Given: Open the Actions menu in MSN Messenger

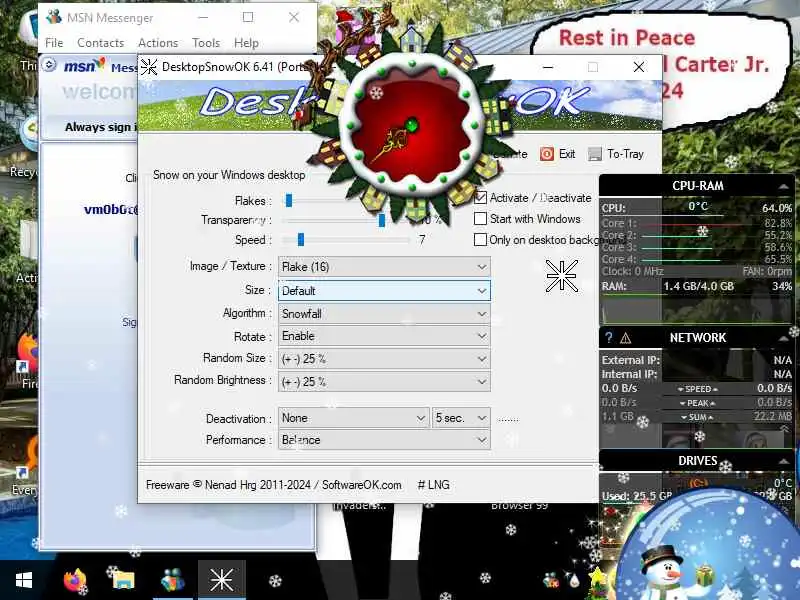Looking at the screenshot, I should tap(158, 43).
